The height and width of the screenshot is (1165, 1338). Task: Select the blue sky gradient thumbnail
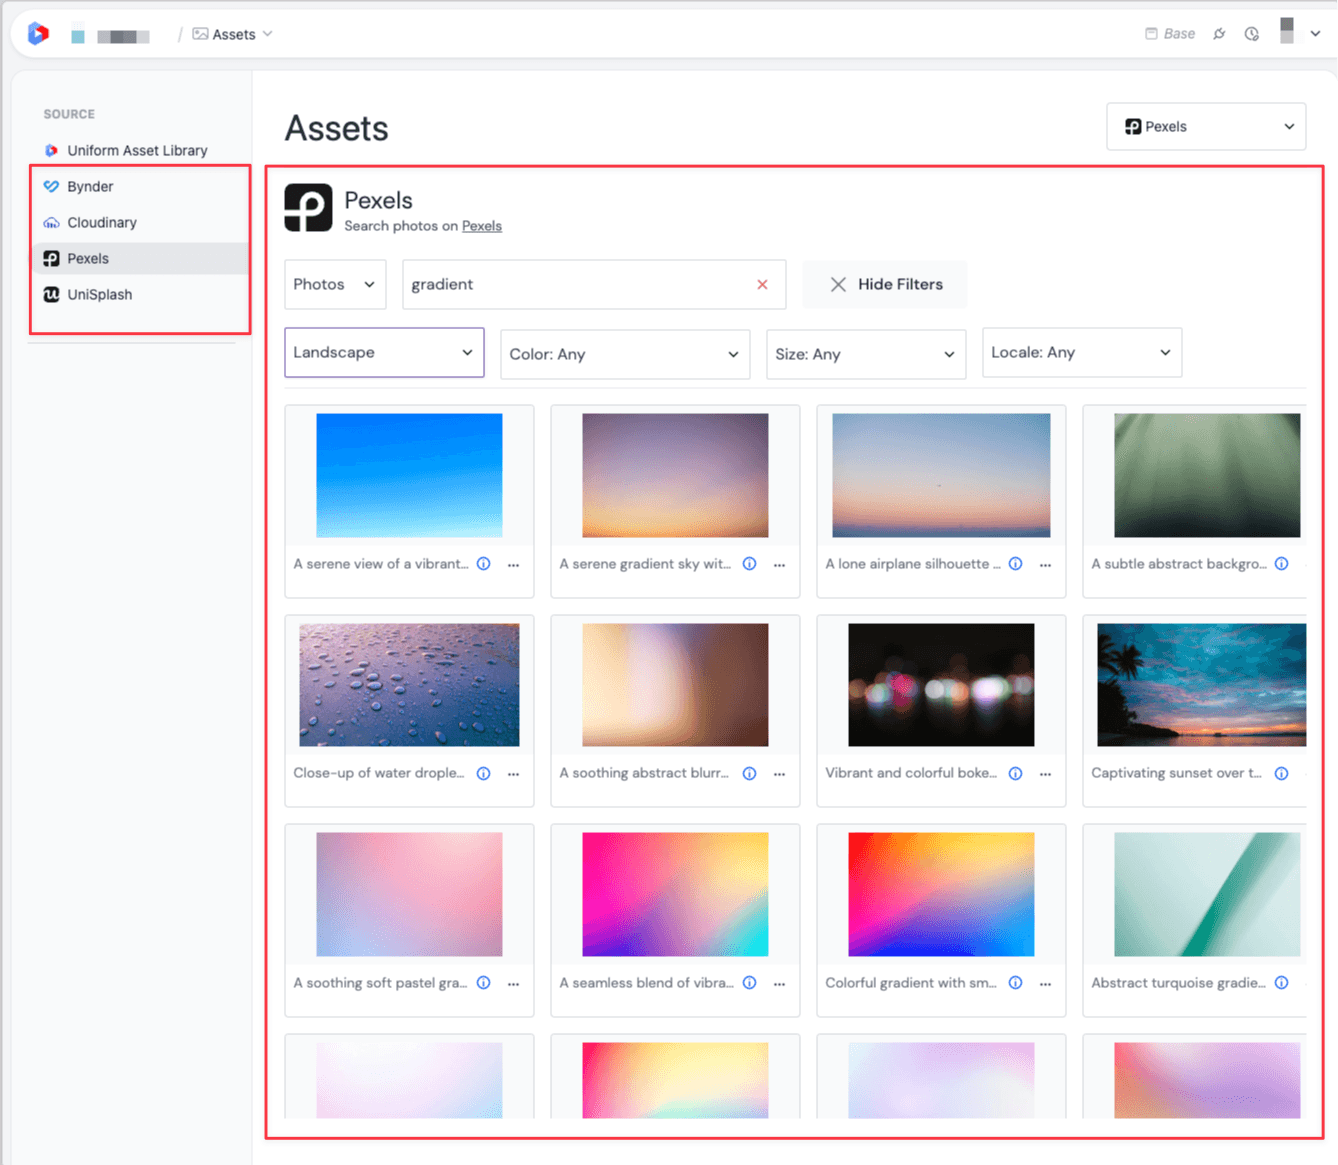pos(409,475)
